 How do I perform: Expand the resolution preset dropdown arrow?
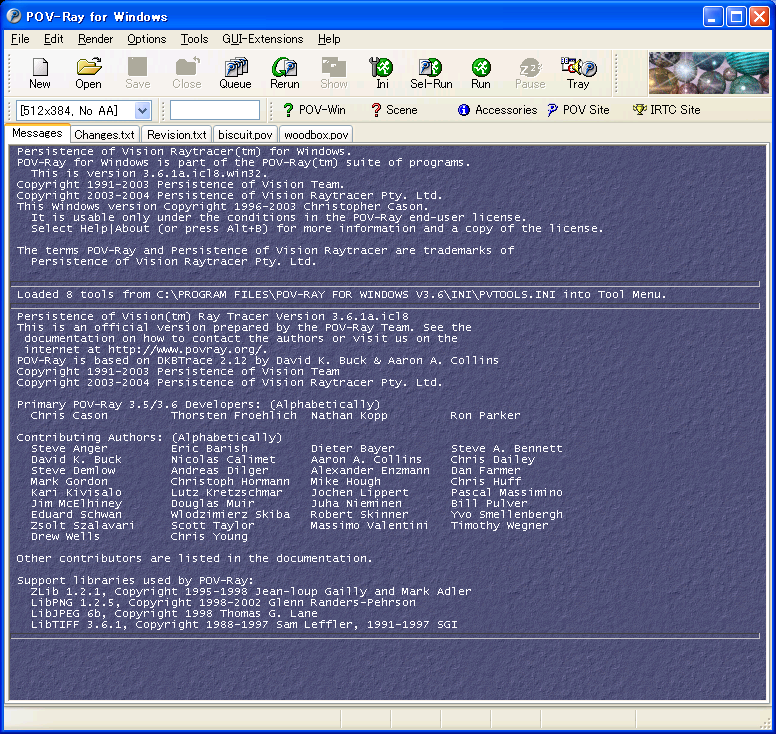coord(143,110)
